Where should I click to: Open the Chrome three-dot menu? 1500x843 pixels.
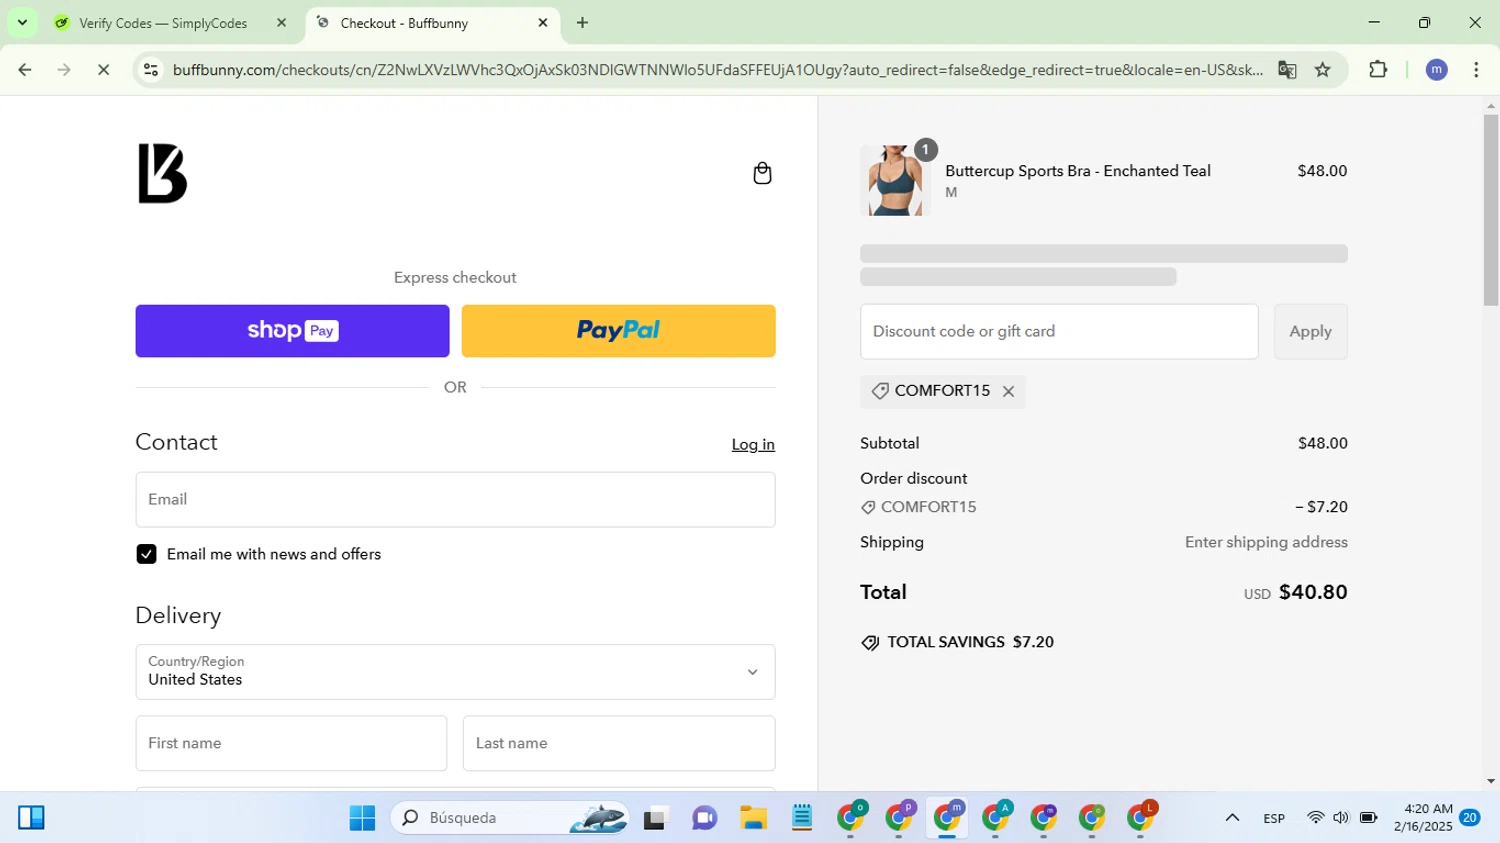pyautogui.click(x=1476, y=70)
